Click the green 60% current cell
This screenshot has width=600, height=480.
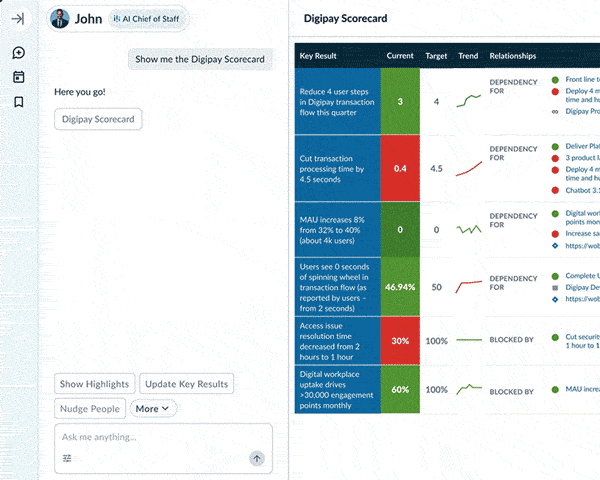point(400,390)
